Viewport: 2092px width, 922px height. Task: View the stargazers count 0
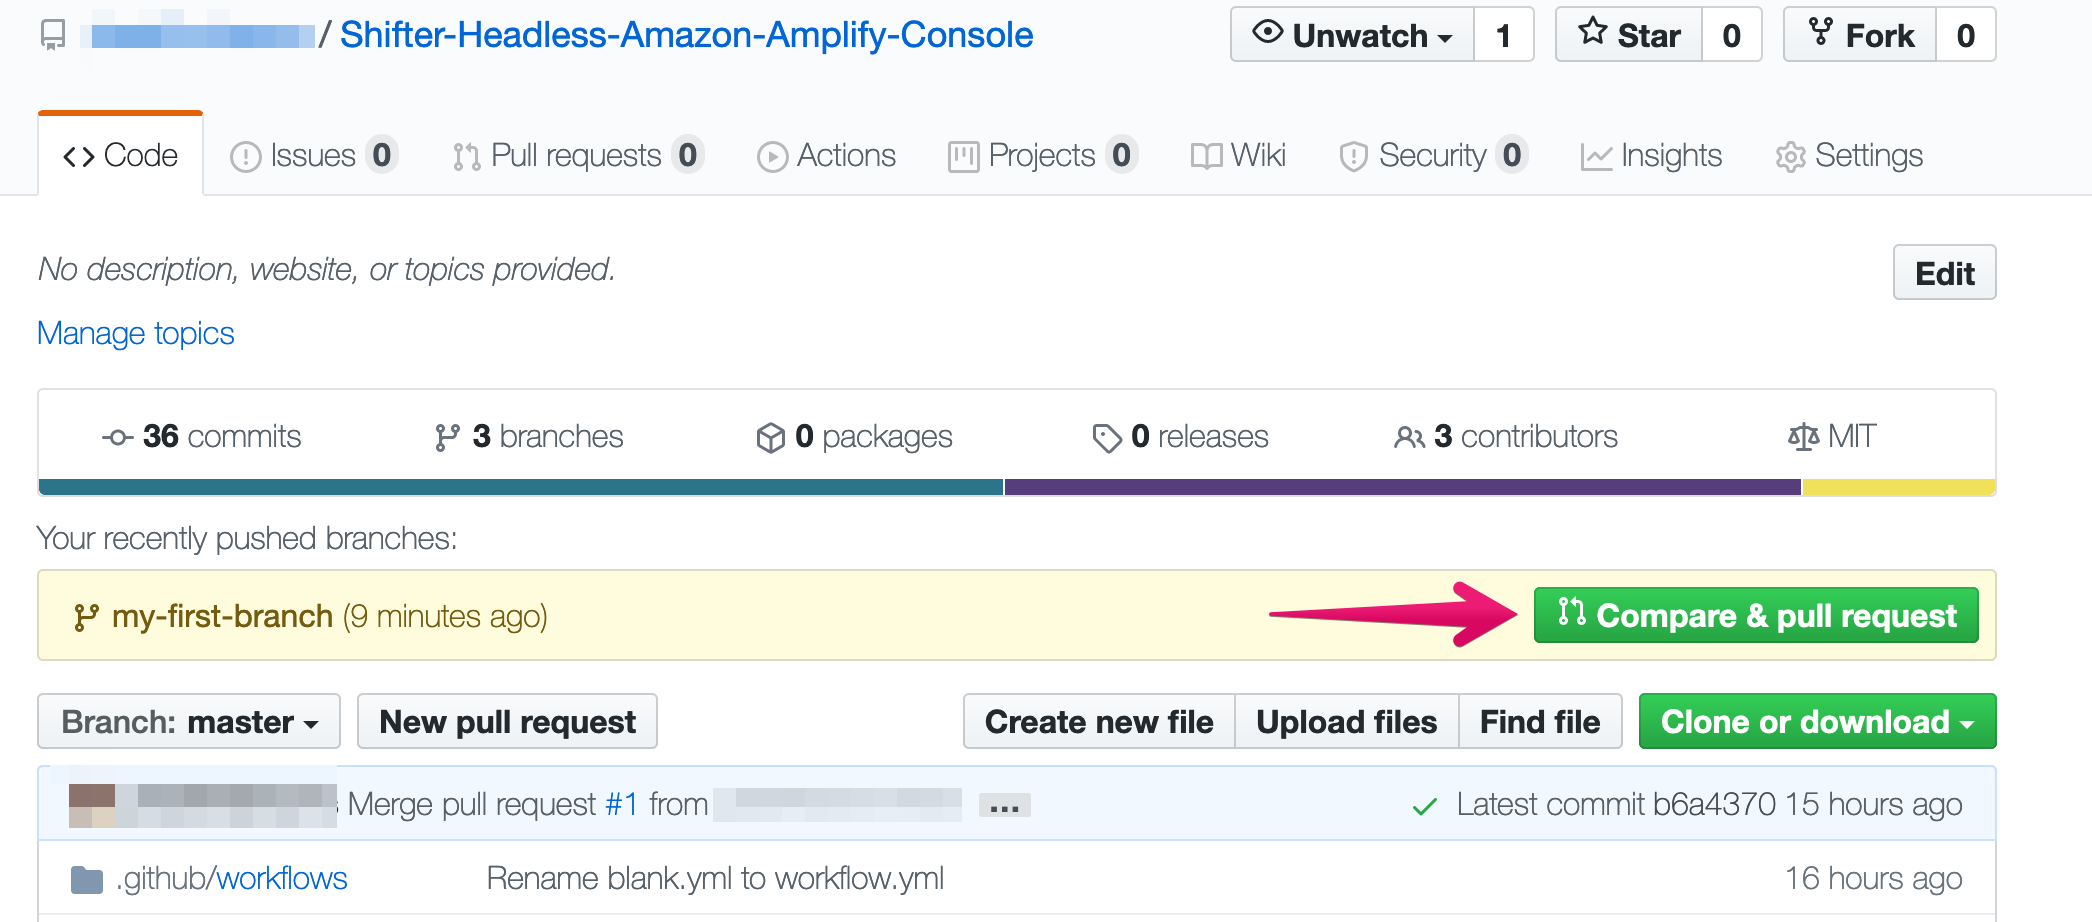pos(1731,35)
